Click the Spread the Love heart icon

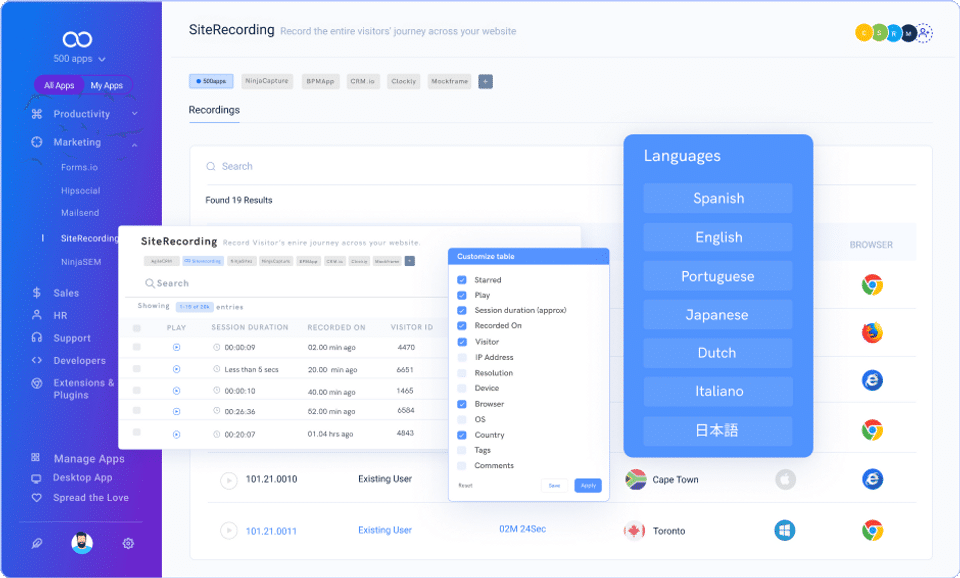click(x=37, y=498)
